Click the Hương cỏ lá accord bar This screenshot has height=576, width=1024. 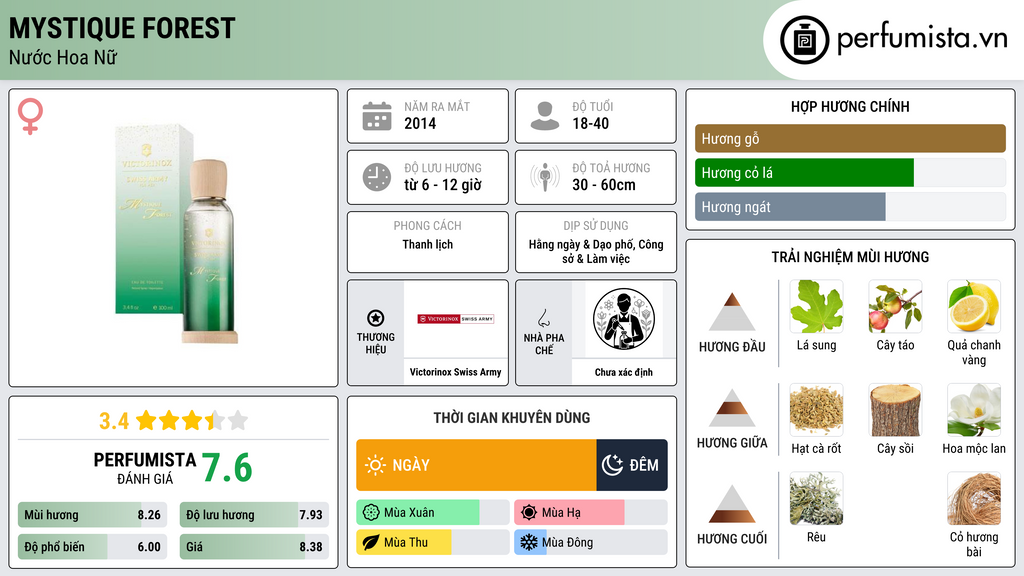click(x=850, y=172)
